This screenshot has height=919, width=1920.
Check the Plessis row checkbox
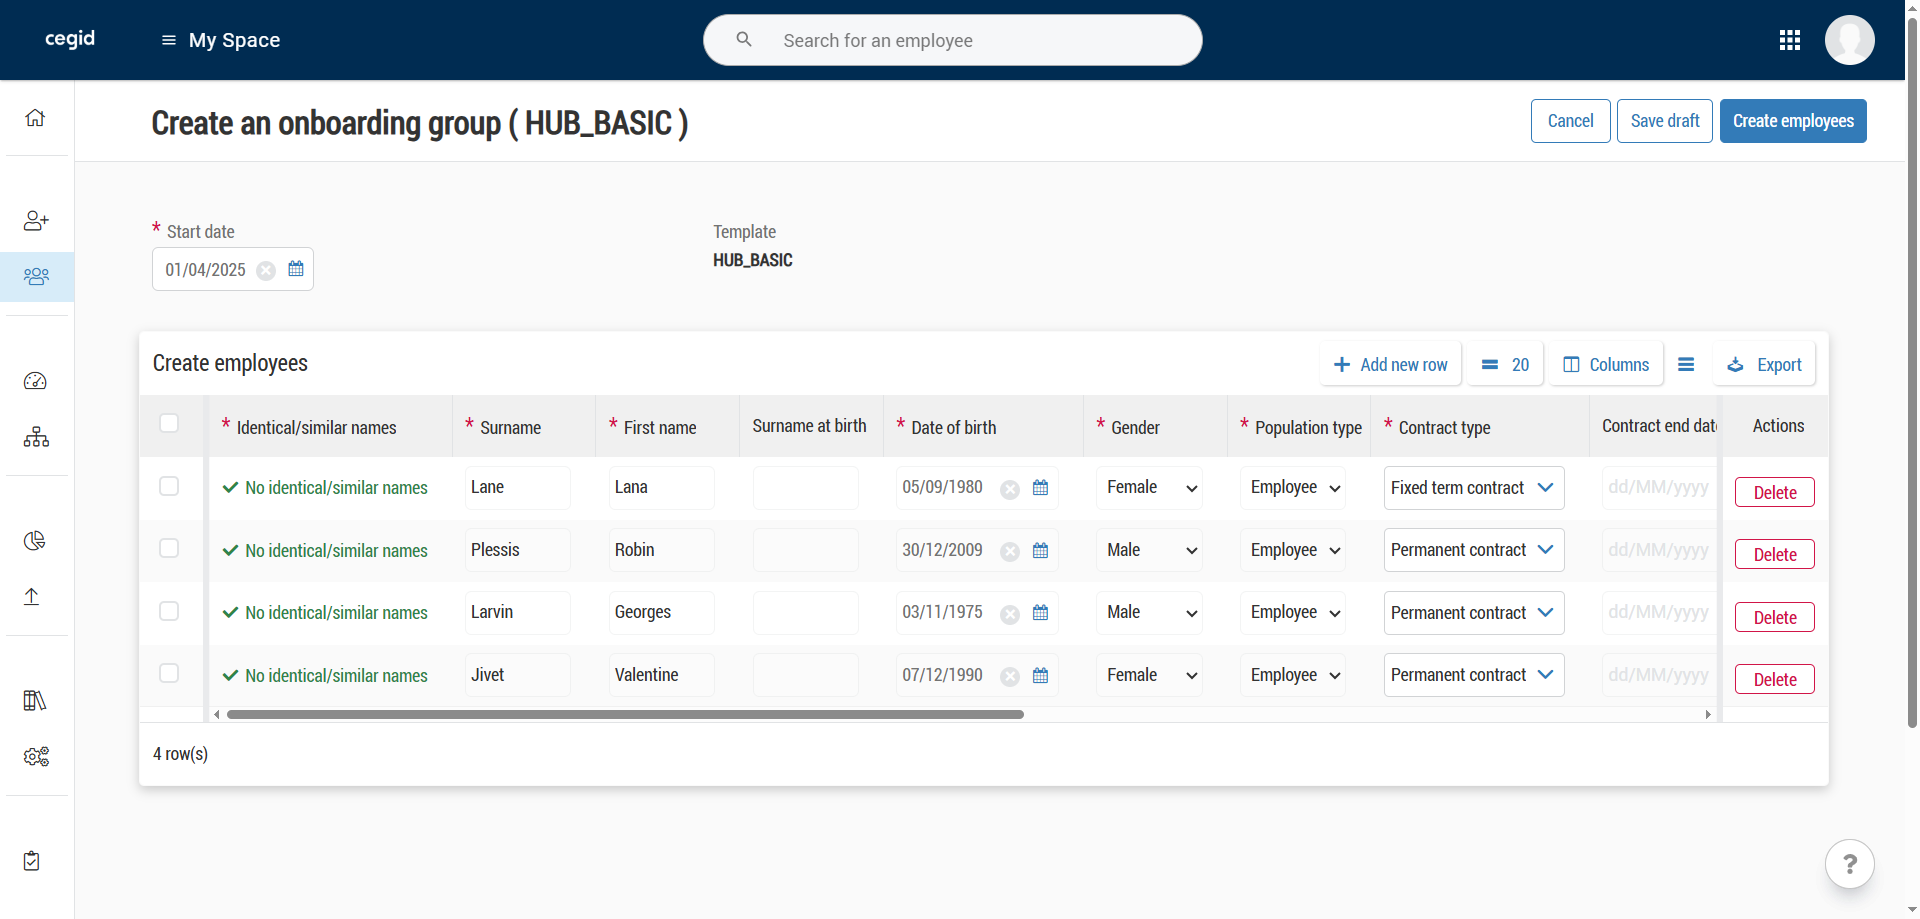tap(169, 548)
